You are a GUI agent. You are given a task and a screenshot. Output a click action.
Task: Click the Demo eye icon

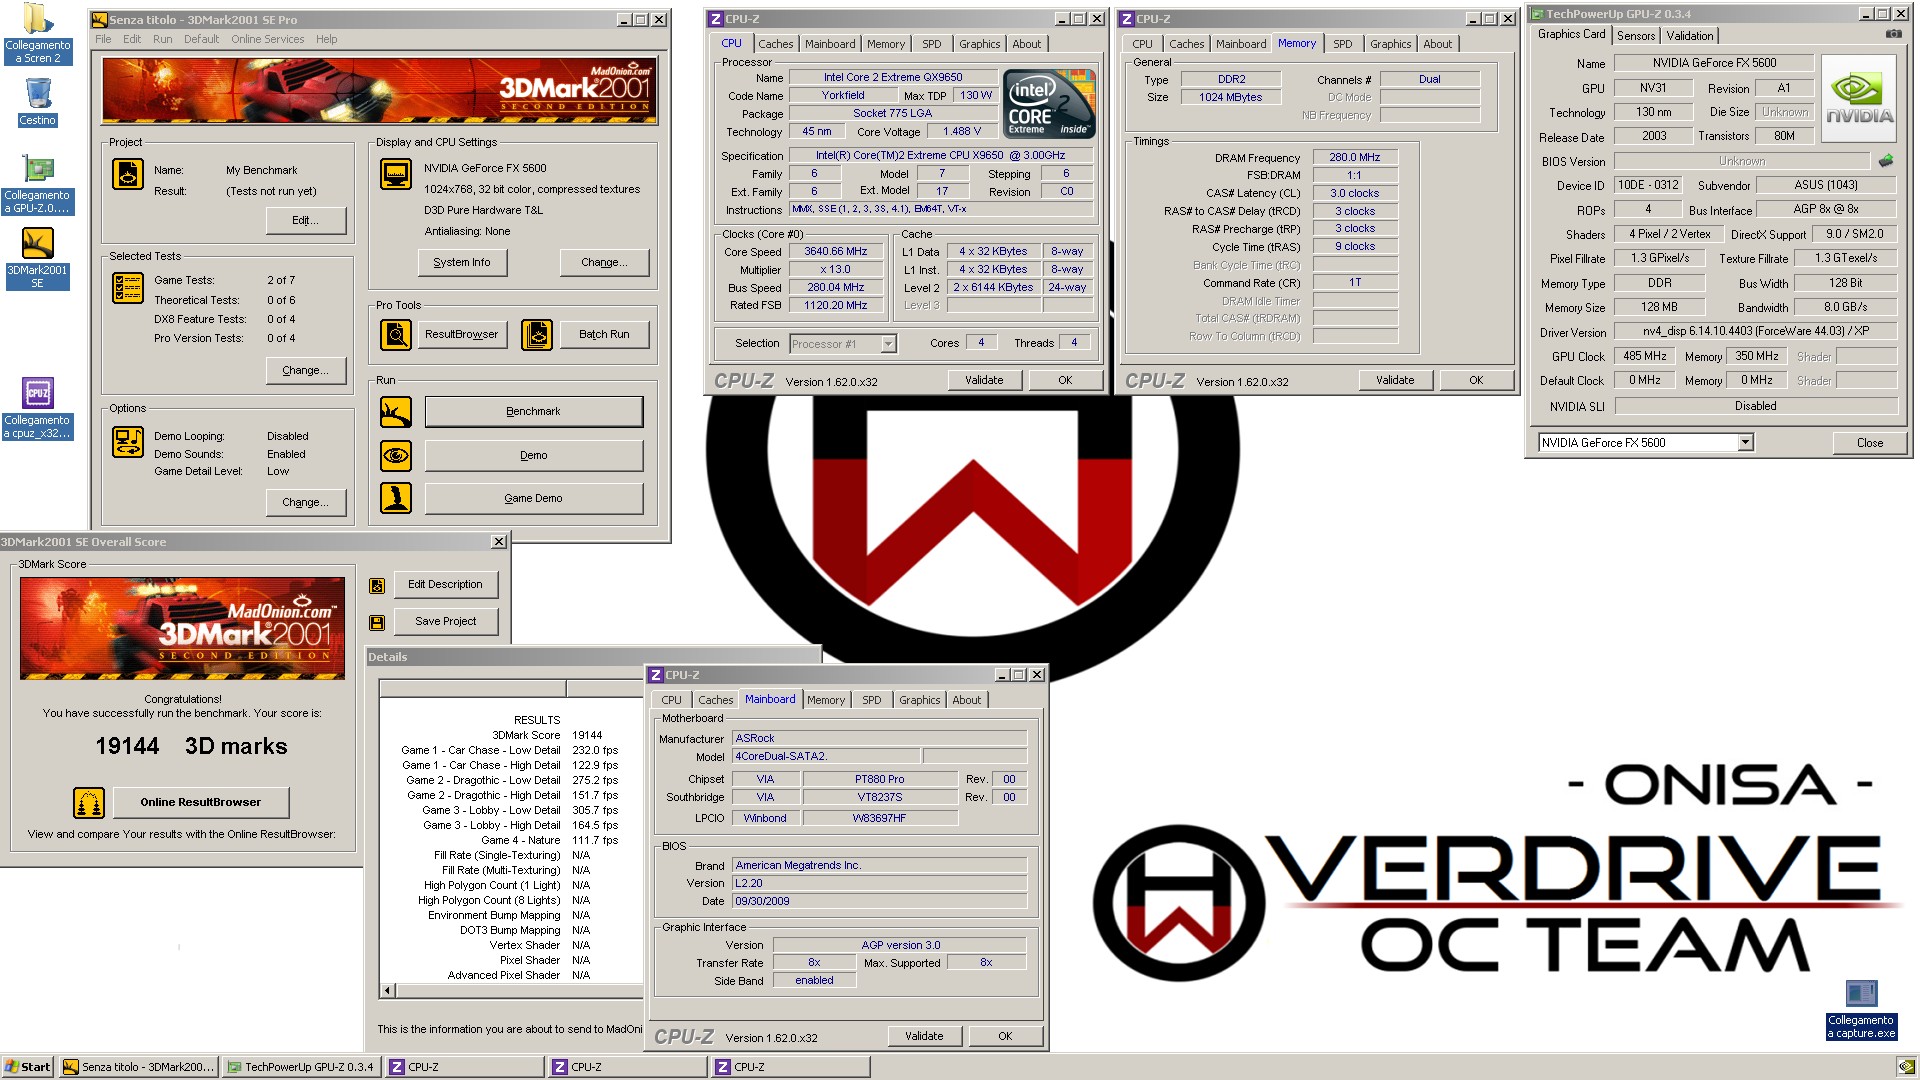click(x=396, y=455)
